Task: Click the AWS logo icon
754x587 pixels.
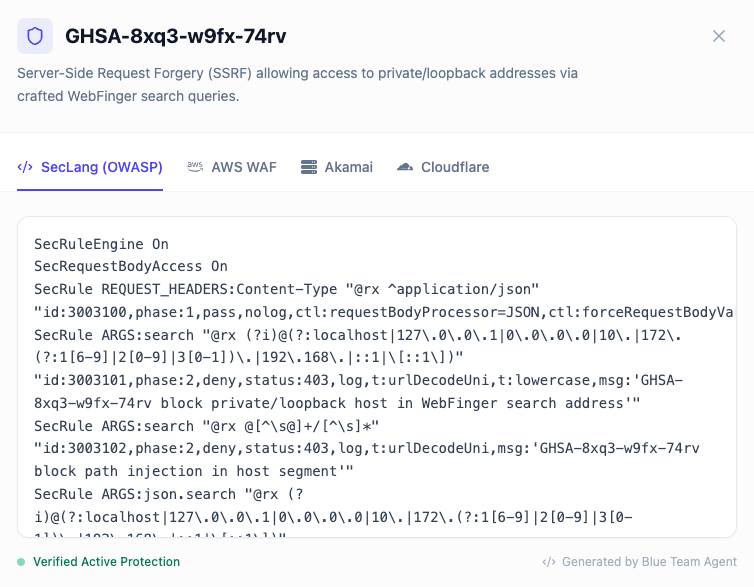Action: [x=195, y=167]
